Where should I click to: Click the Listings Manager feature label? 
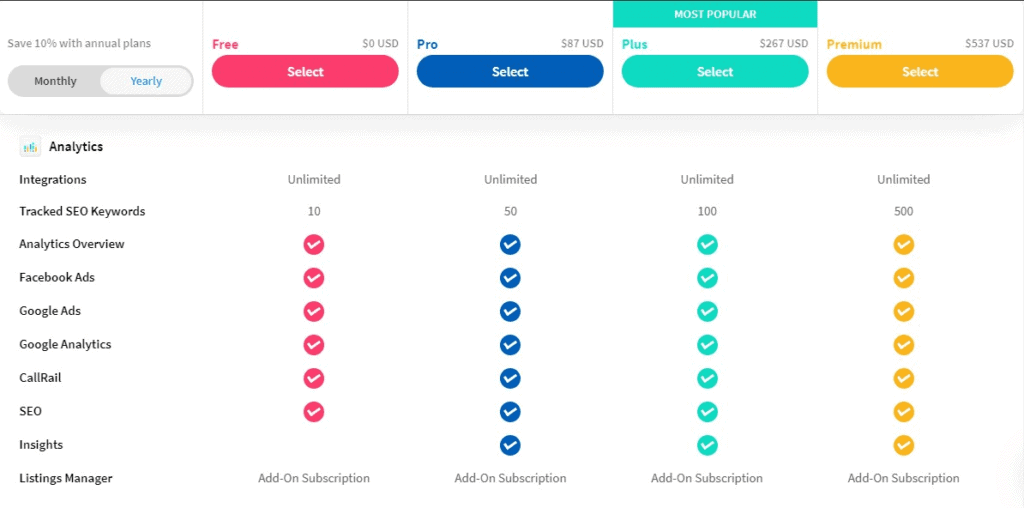click(66, 479)
